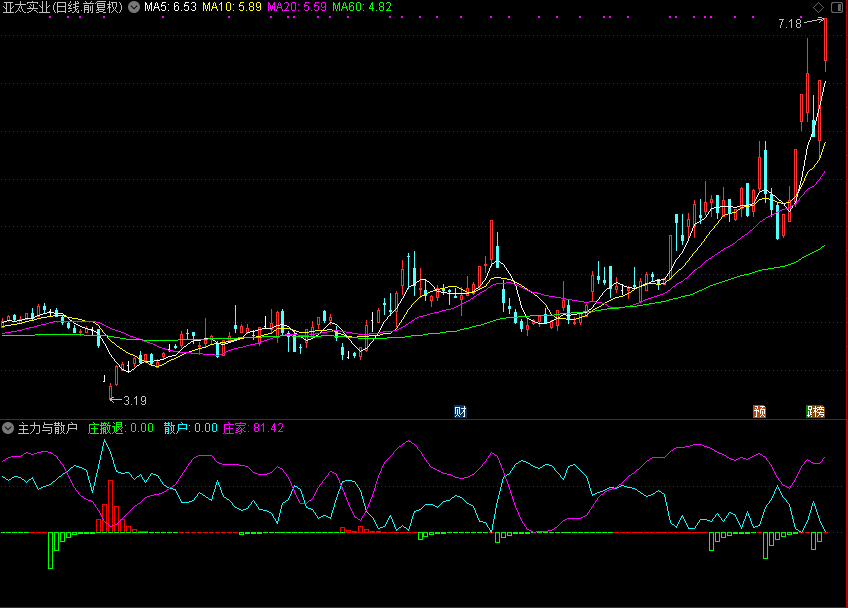Click the 亚太实业(日线,前复权) title text
This screenshot has width=848, height=608.
click(x=62, y=7)
